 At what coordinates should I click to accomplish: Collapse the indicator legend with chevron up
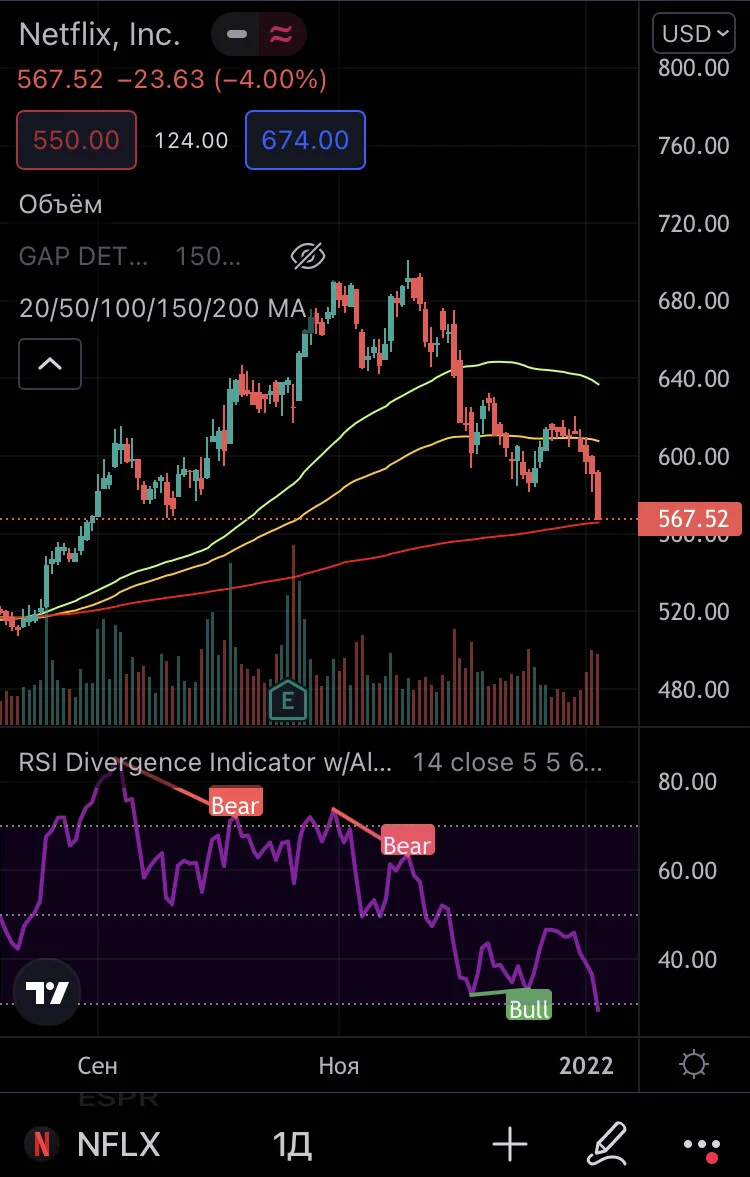(x=50, y=364)
